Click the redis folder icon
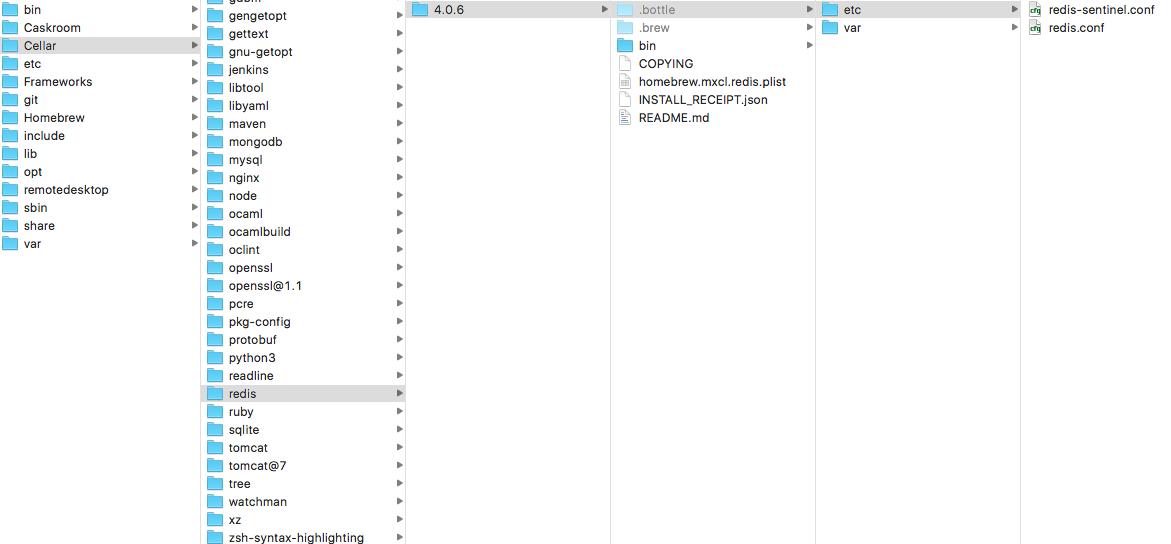Image resolution: width=1171 pixels, height=544 pixels. 215,394
